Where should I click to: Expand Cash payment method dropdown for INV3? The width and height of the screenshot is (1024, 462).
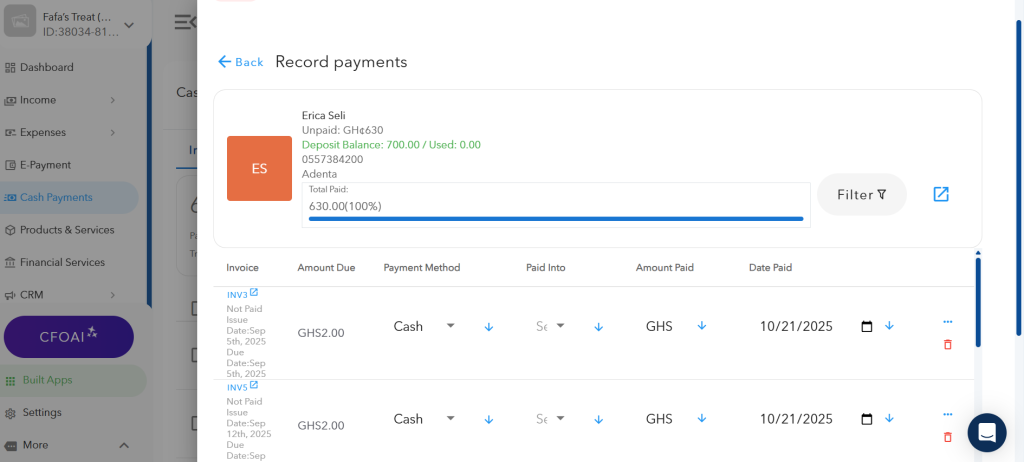point(450,326)
